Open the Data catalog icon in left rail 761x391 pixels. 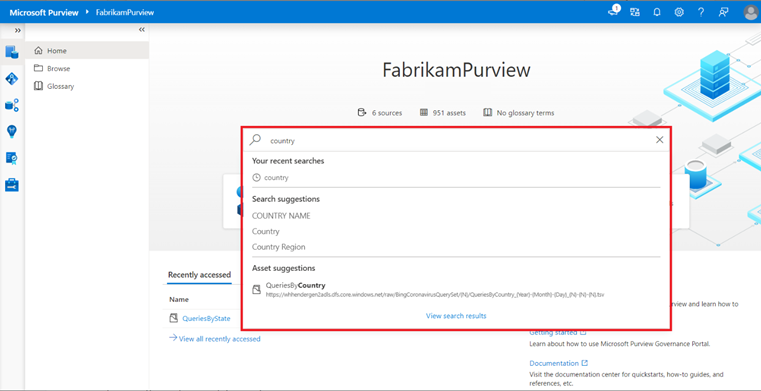coord(12,51)
